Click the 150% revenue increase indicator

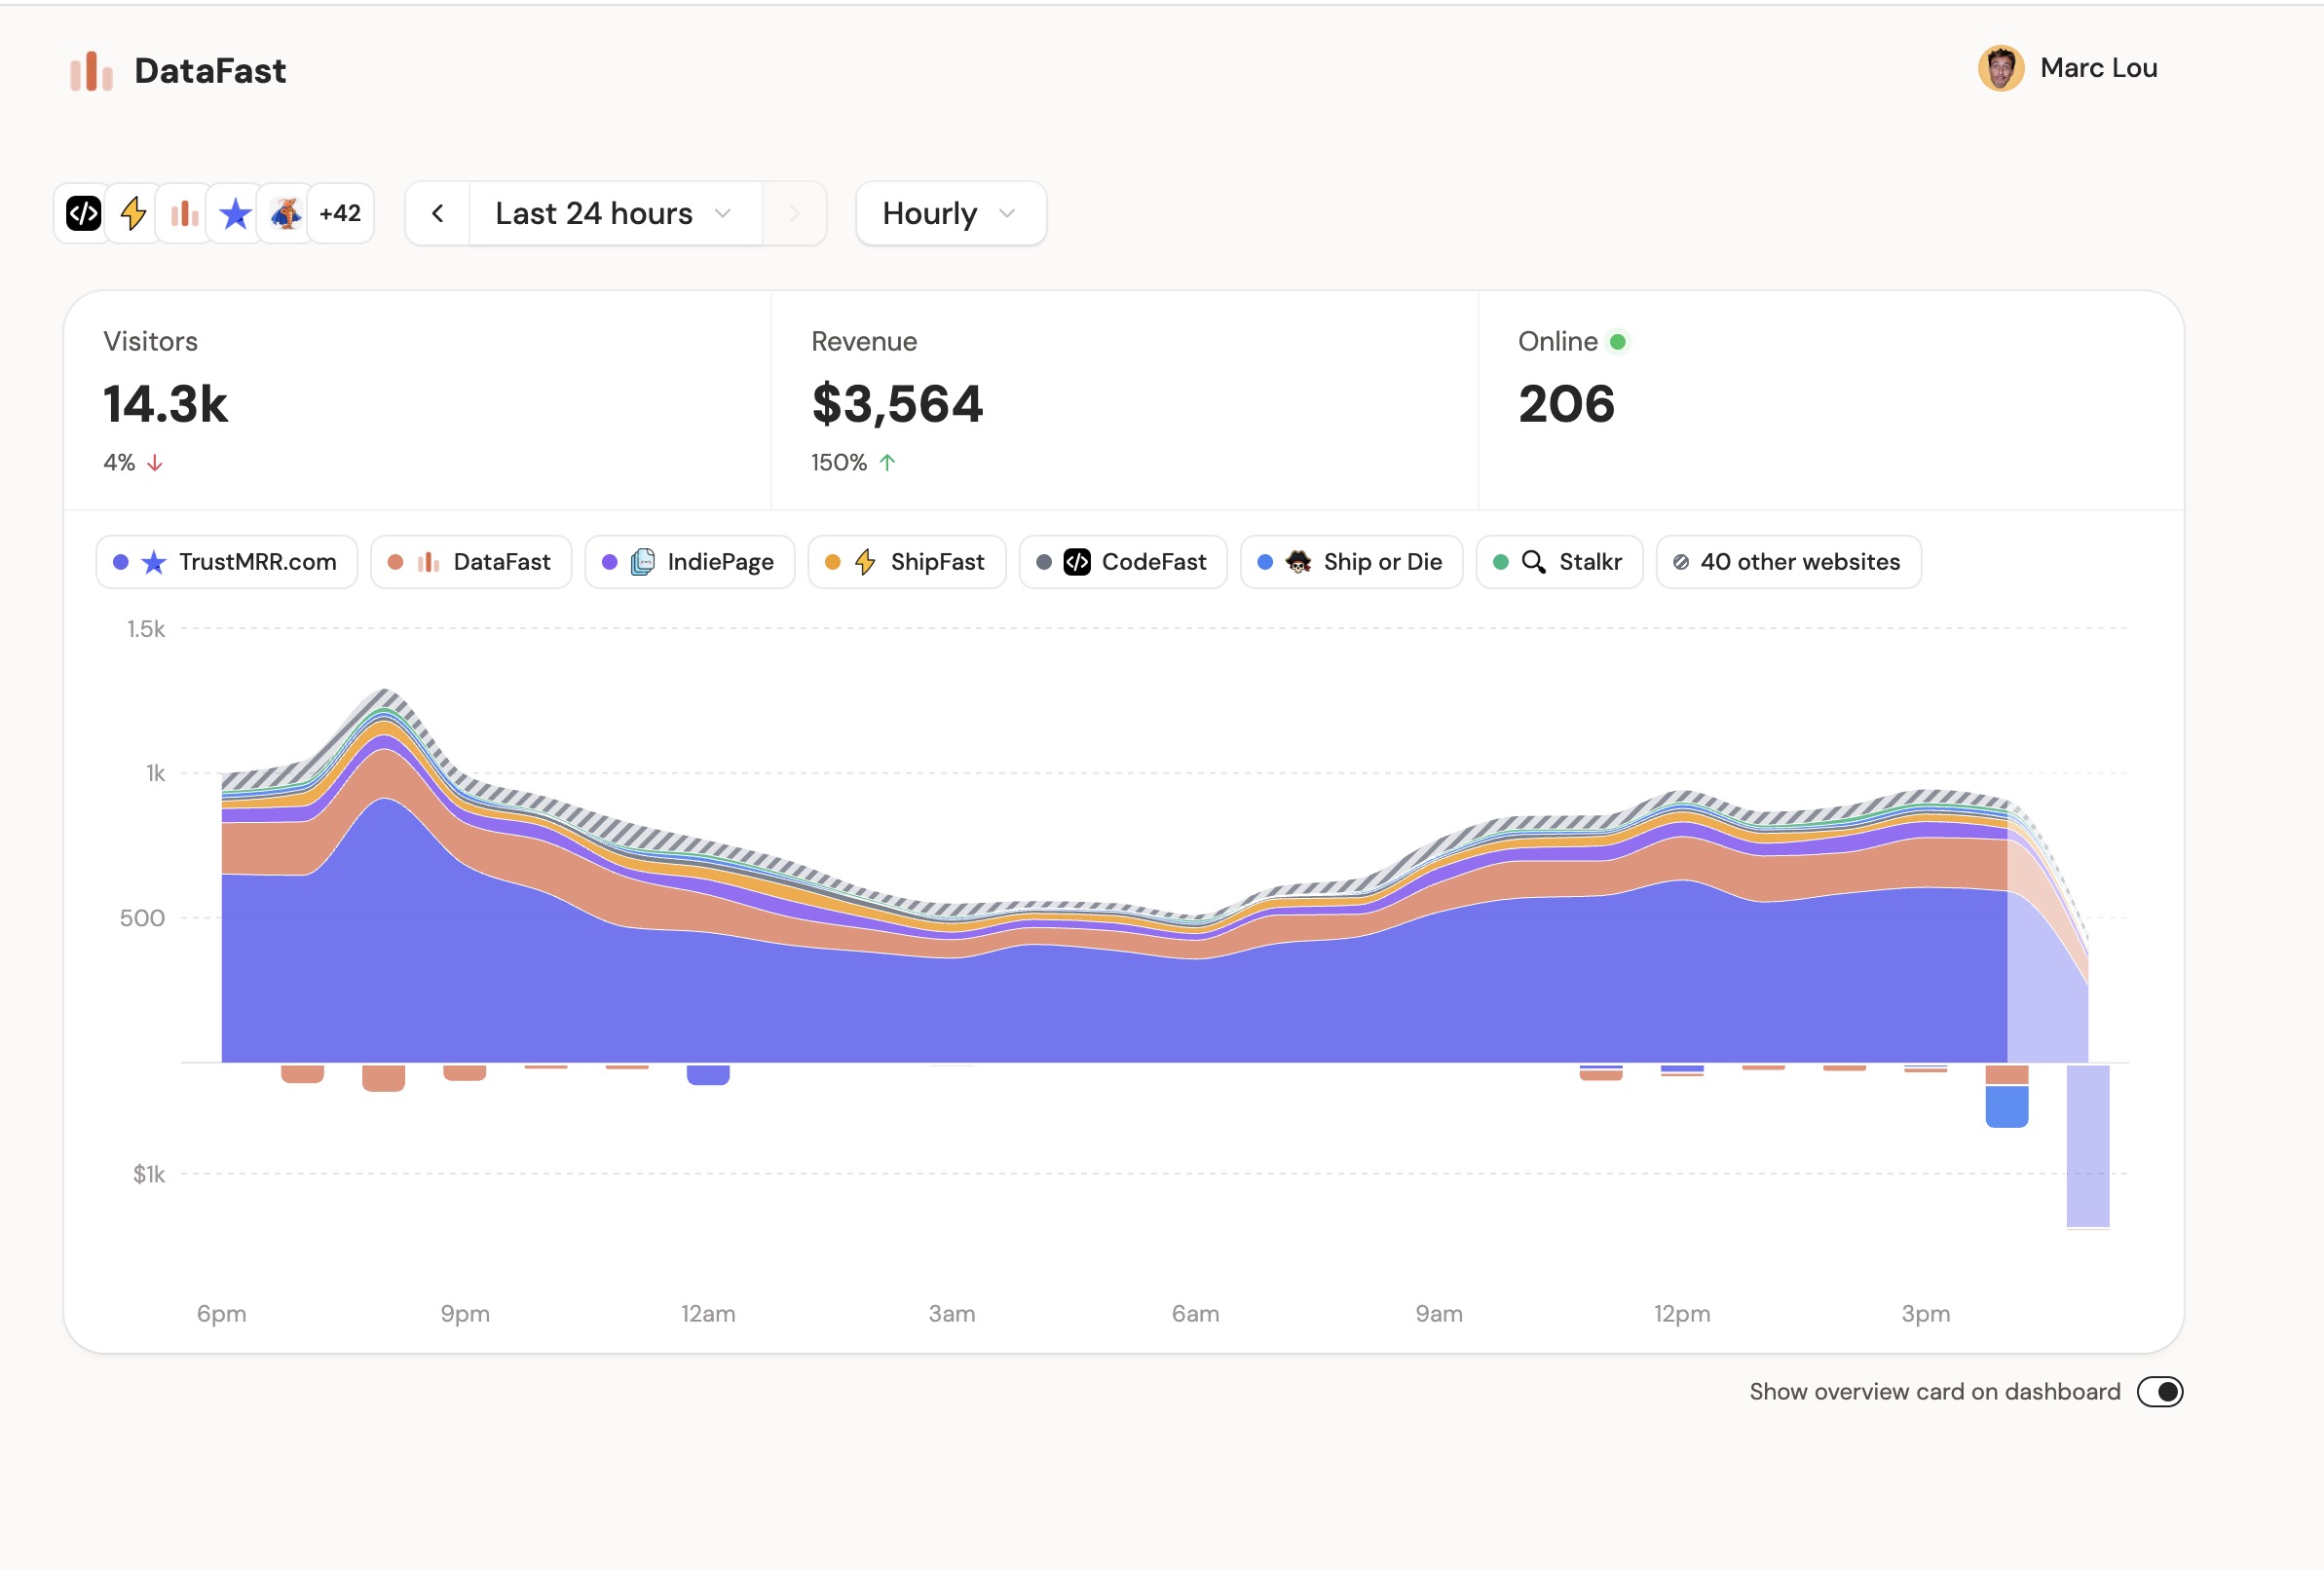[853, 463]
